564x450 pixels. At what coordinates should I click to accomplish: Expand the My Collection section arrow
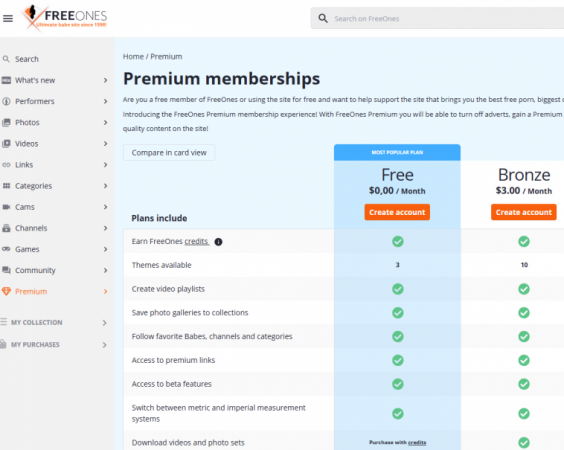104,323
